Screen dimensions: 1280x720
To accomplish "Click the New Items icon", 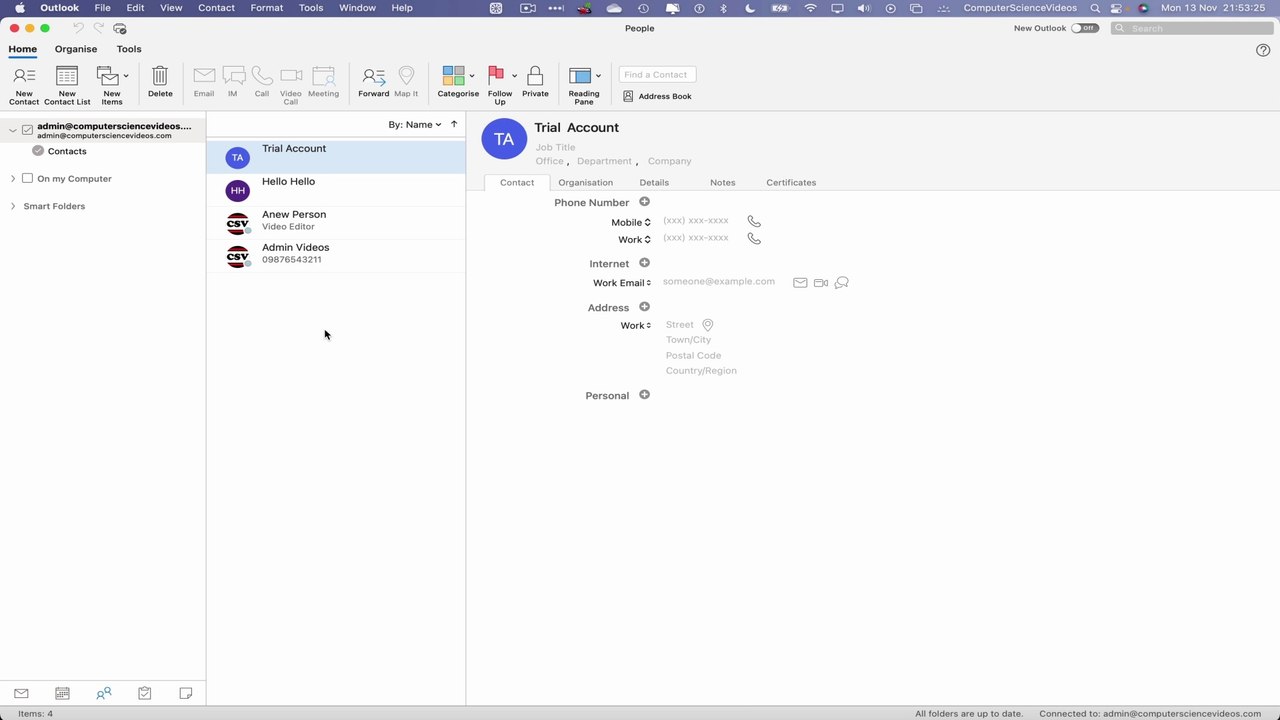I will (x=108, y=76).
